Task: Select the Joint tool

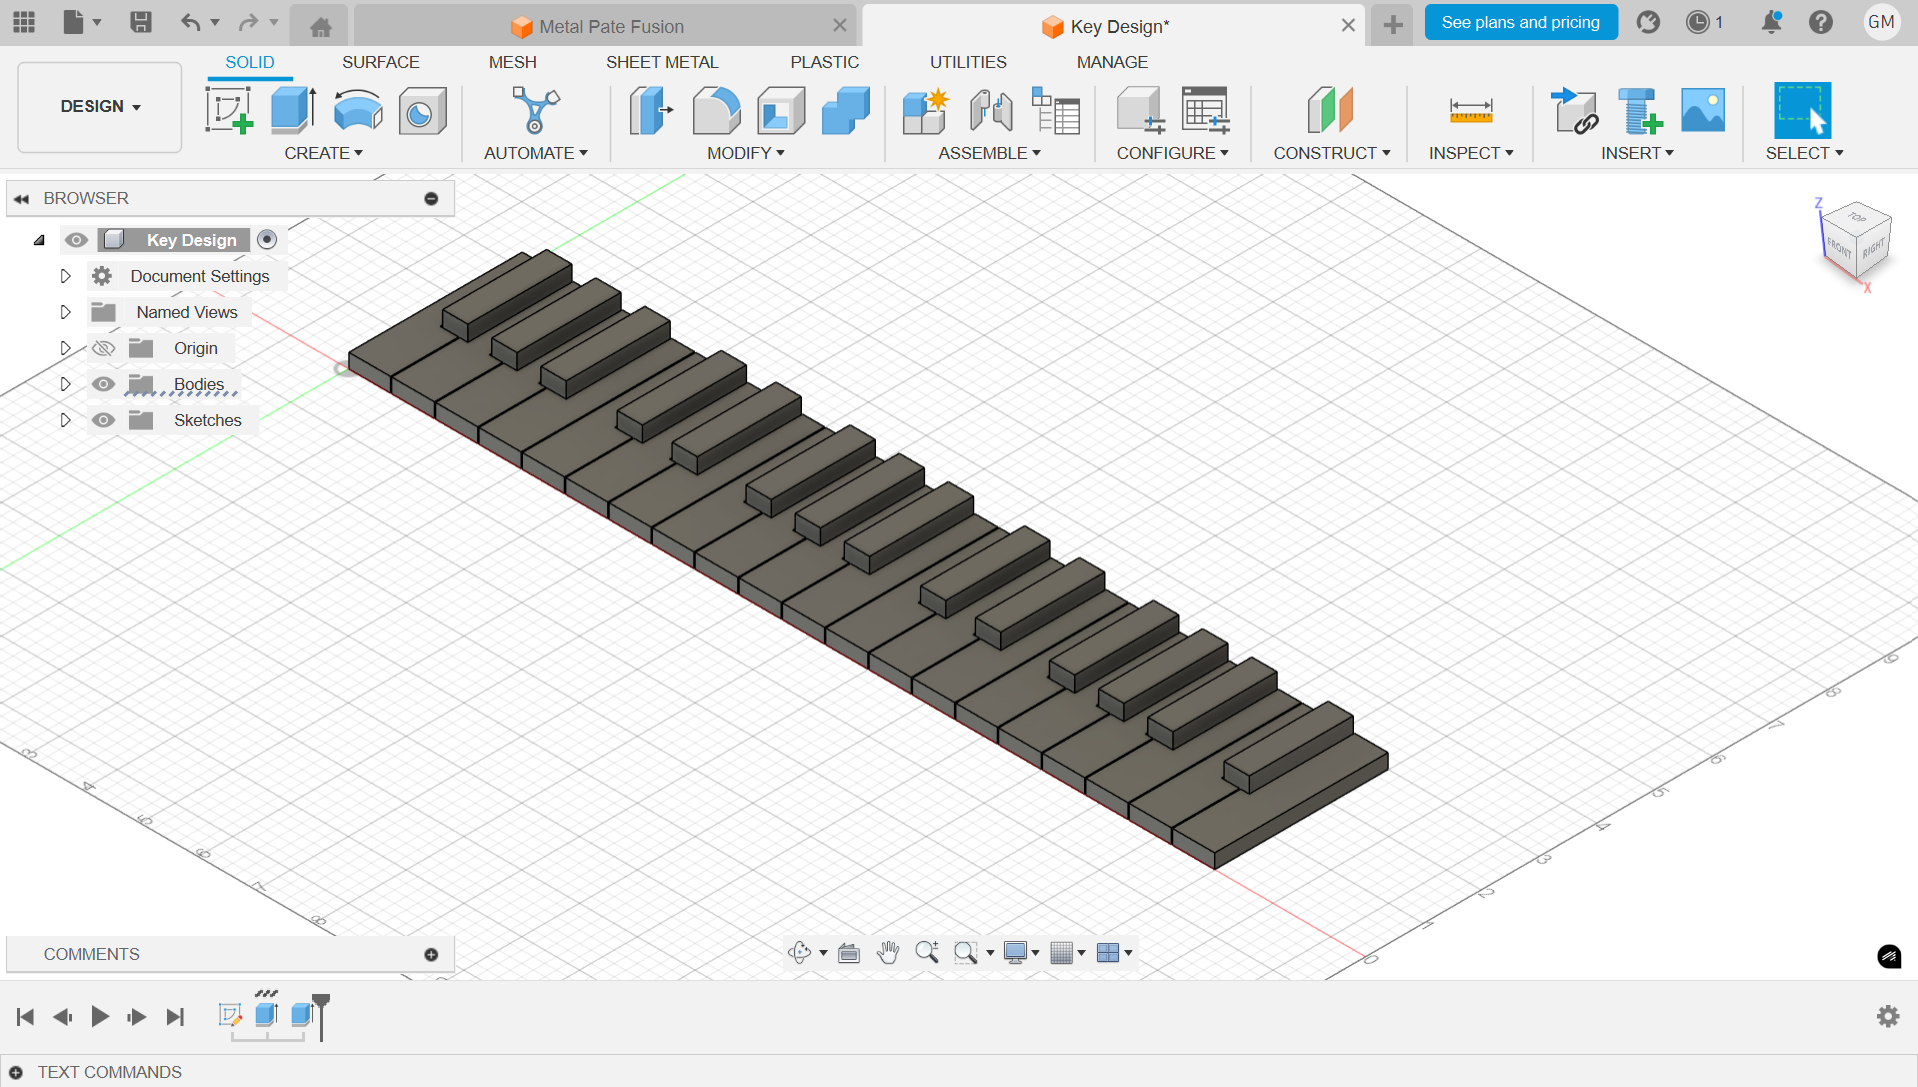Action: (x=990, y=110)
